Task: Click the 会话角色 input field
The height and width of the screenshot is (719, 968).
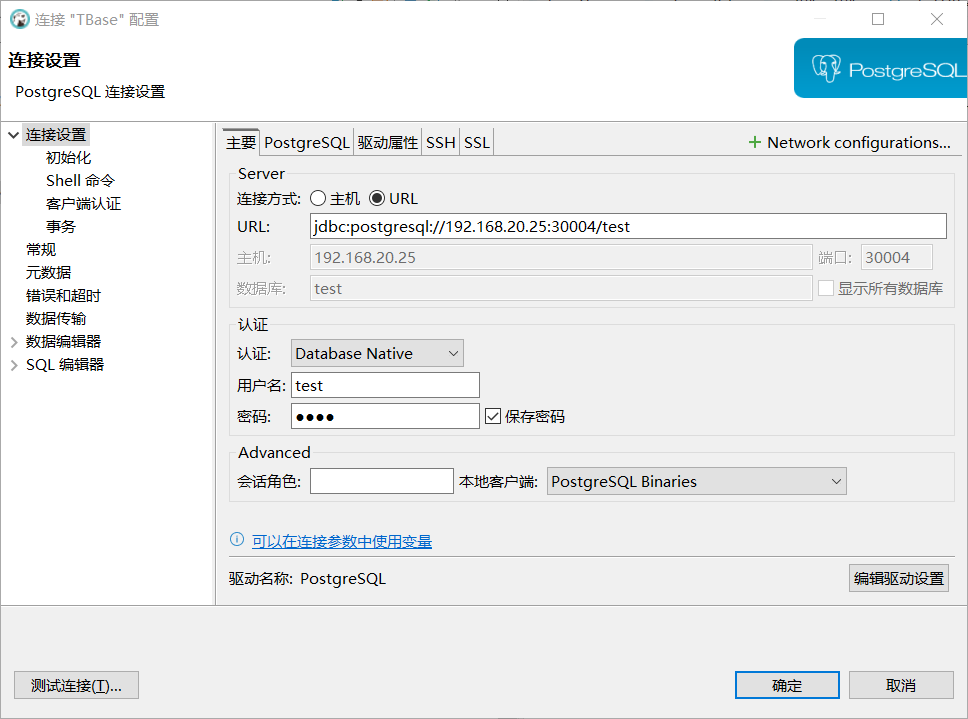Action: tap(382, 481)
